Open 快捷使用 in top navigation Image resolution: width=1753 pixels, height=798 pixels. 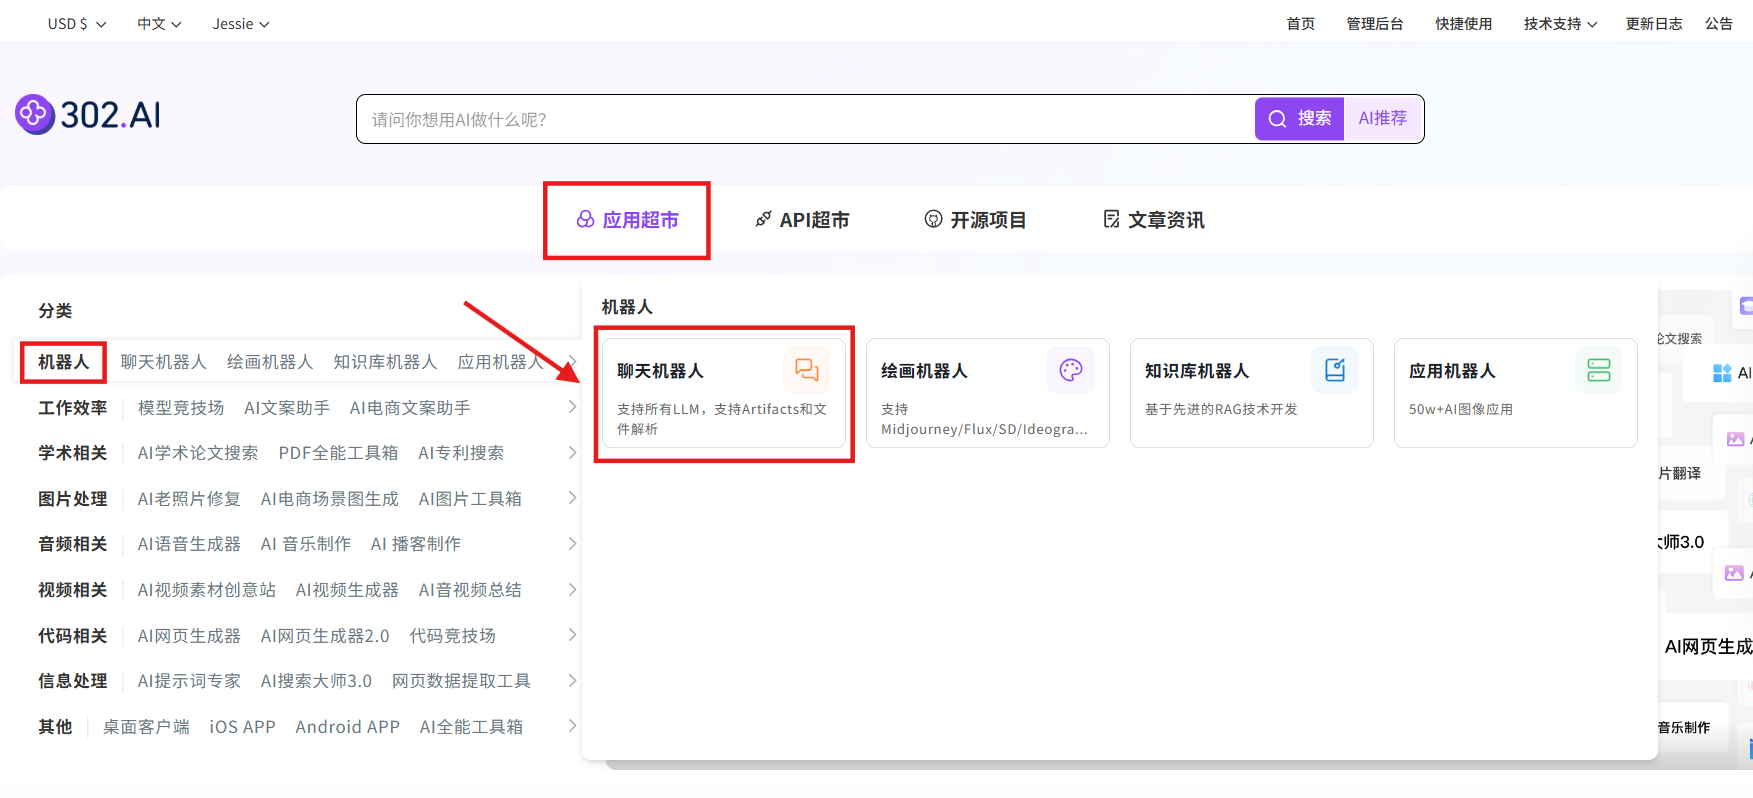(x=1464, y=24)
